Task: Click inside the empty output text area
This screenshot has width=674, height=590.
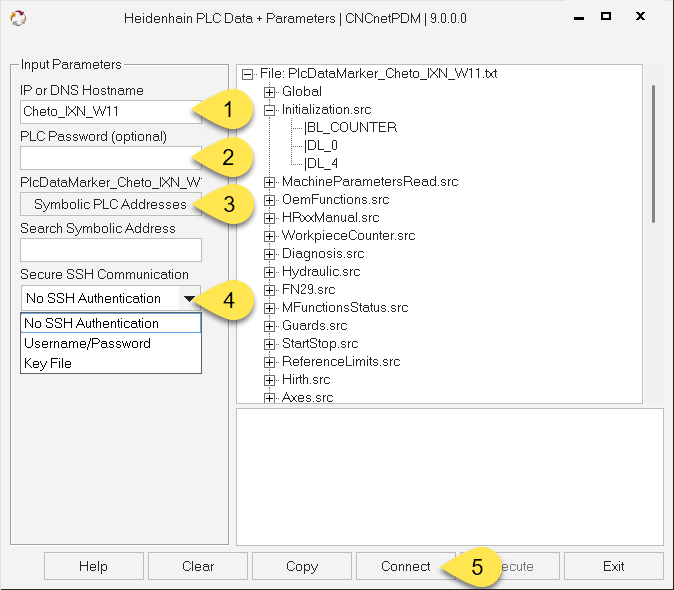Action: (450, 477)
